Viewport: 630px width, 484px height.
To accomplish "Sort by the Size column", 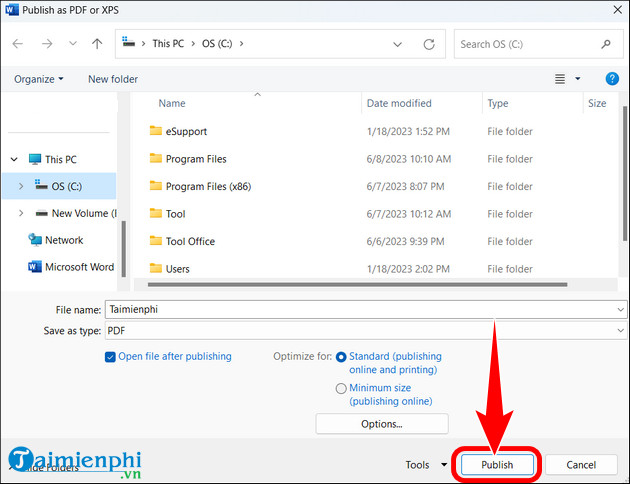I will (x=597, y=103).
